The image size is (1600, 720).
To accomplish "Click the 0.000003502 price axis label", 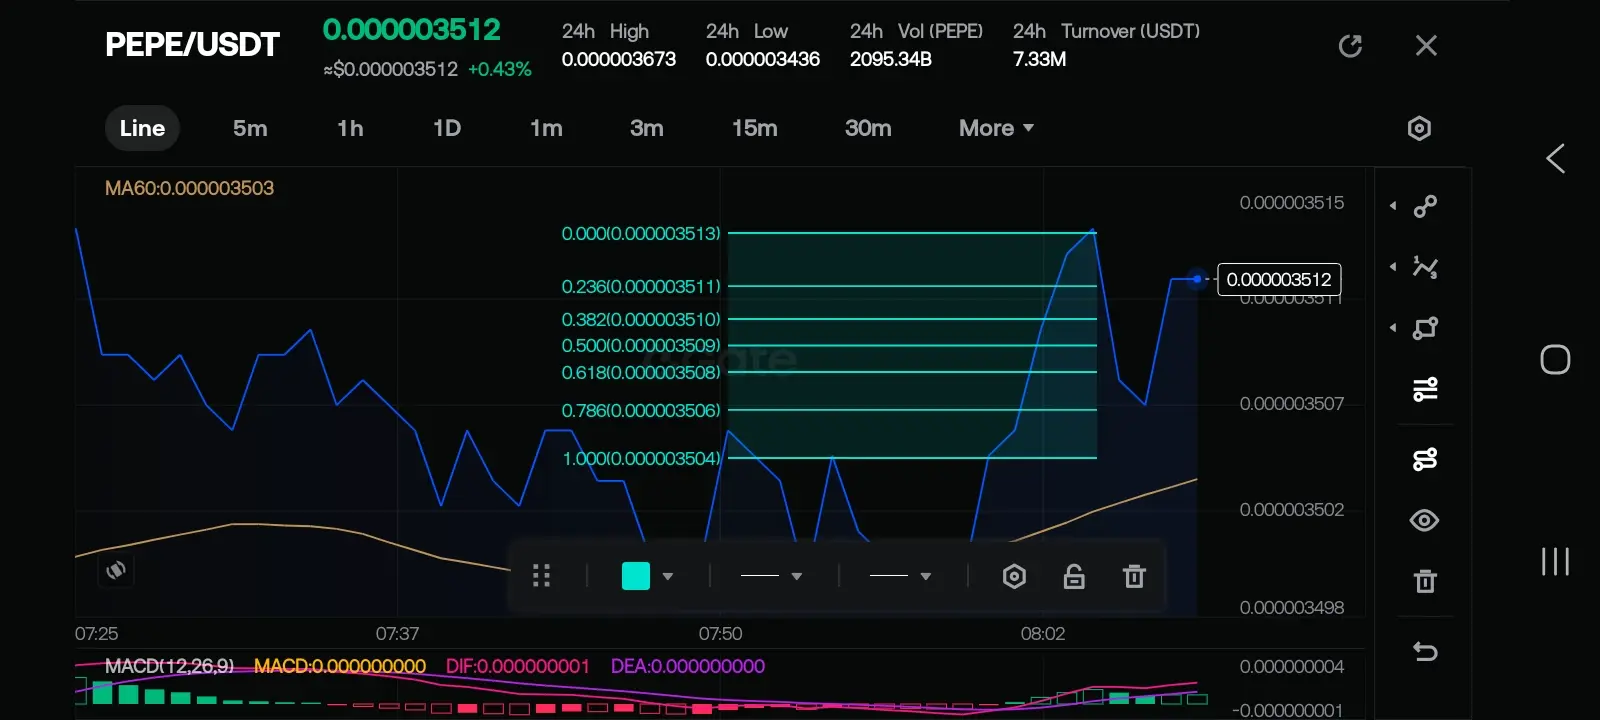I will 1292,510.
